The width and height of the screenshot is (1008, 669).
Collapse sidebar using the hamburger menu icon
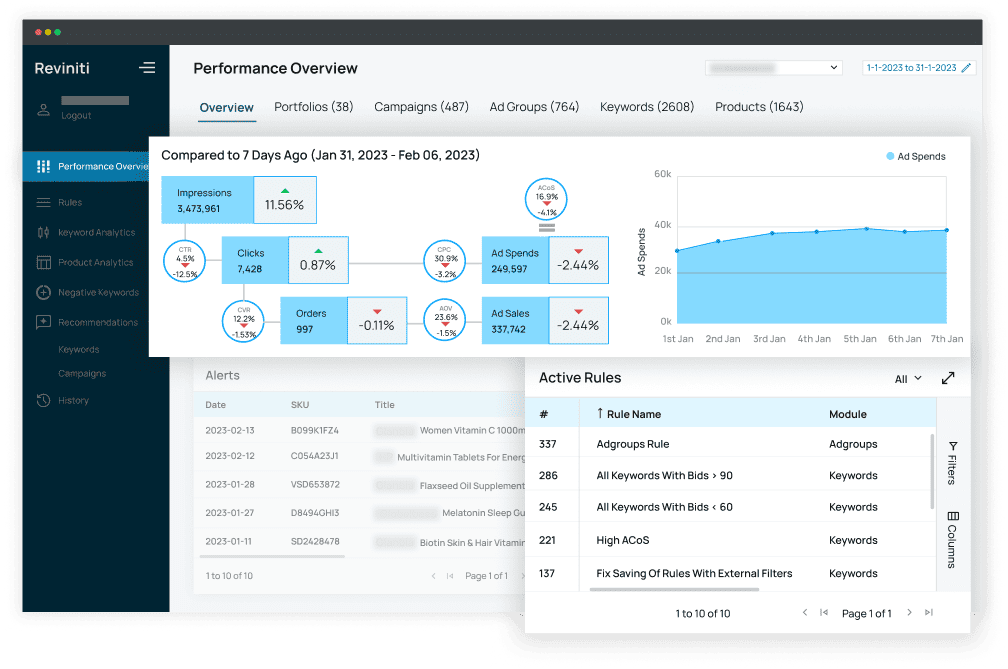[x=147, y=68]
